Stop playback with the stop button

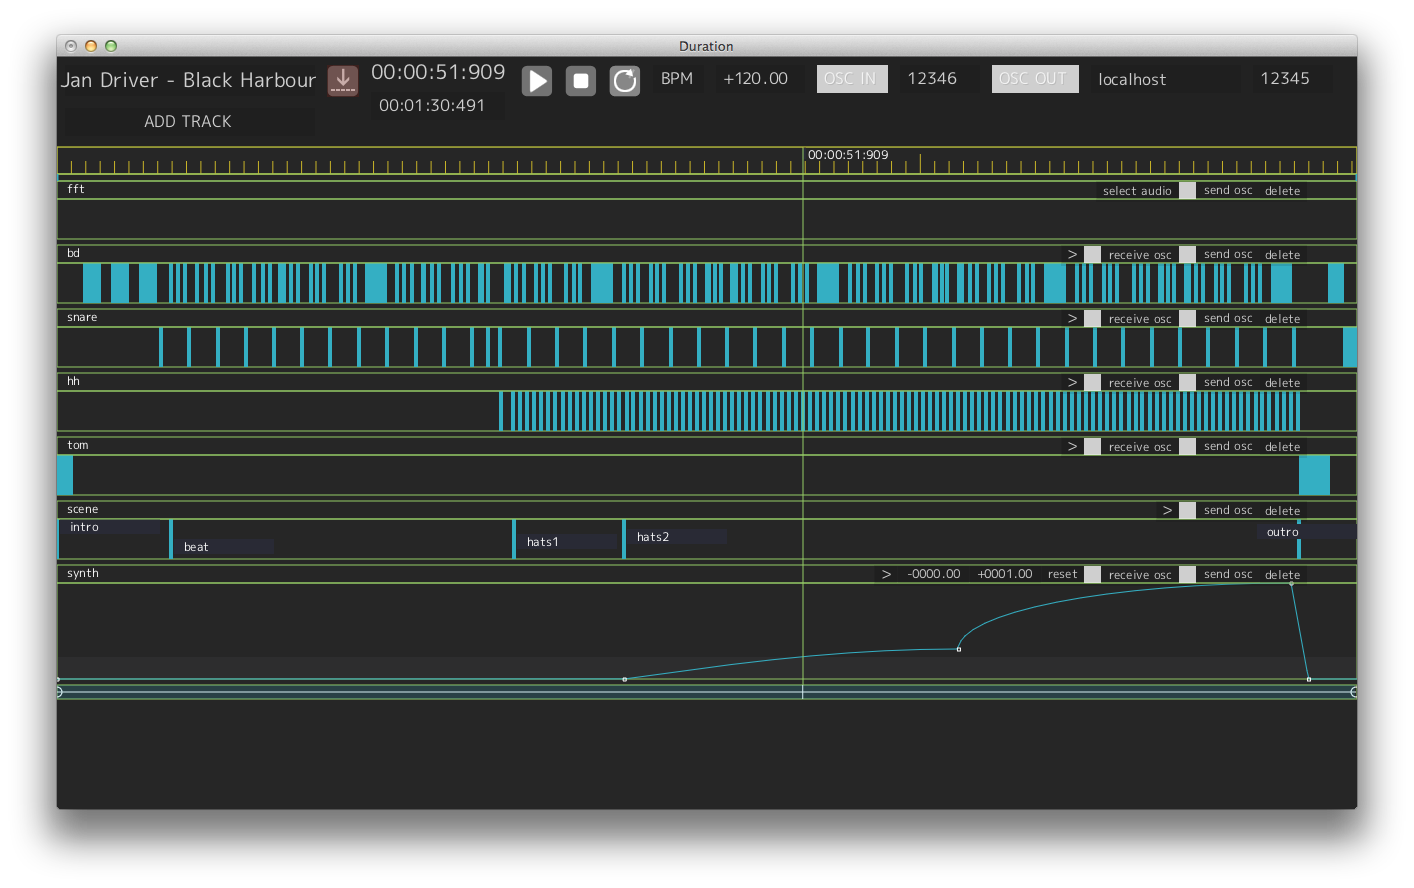pos(581,81)
